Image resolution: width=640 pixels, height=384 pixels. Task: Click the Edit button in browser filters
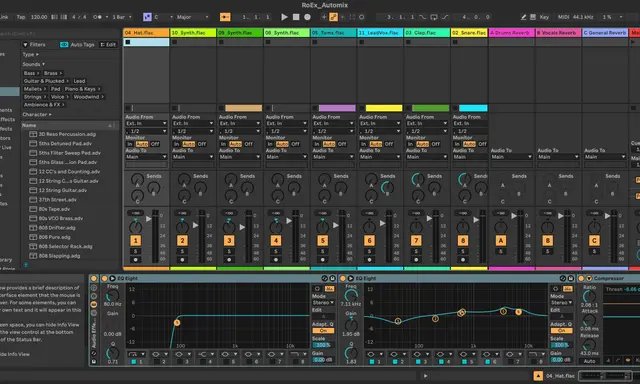tap(108, 44)
